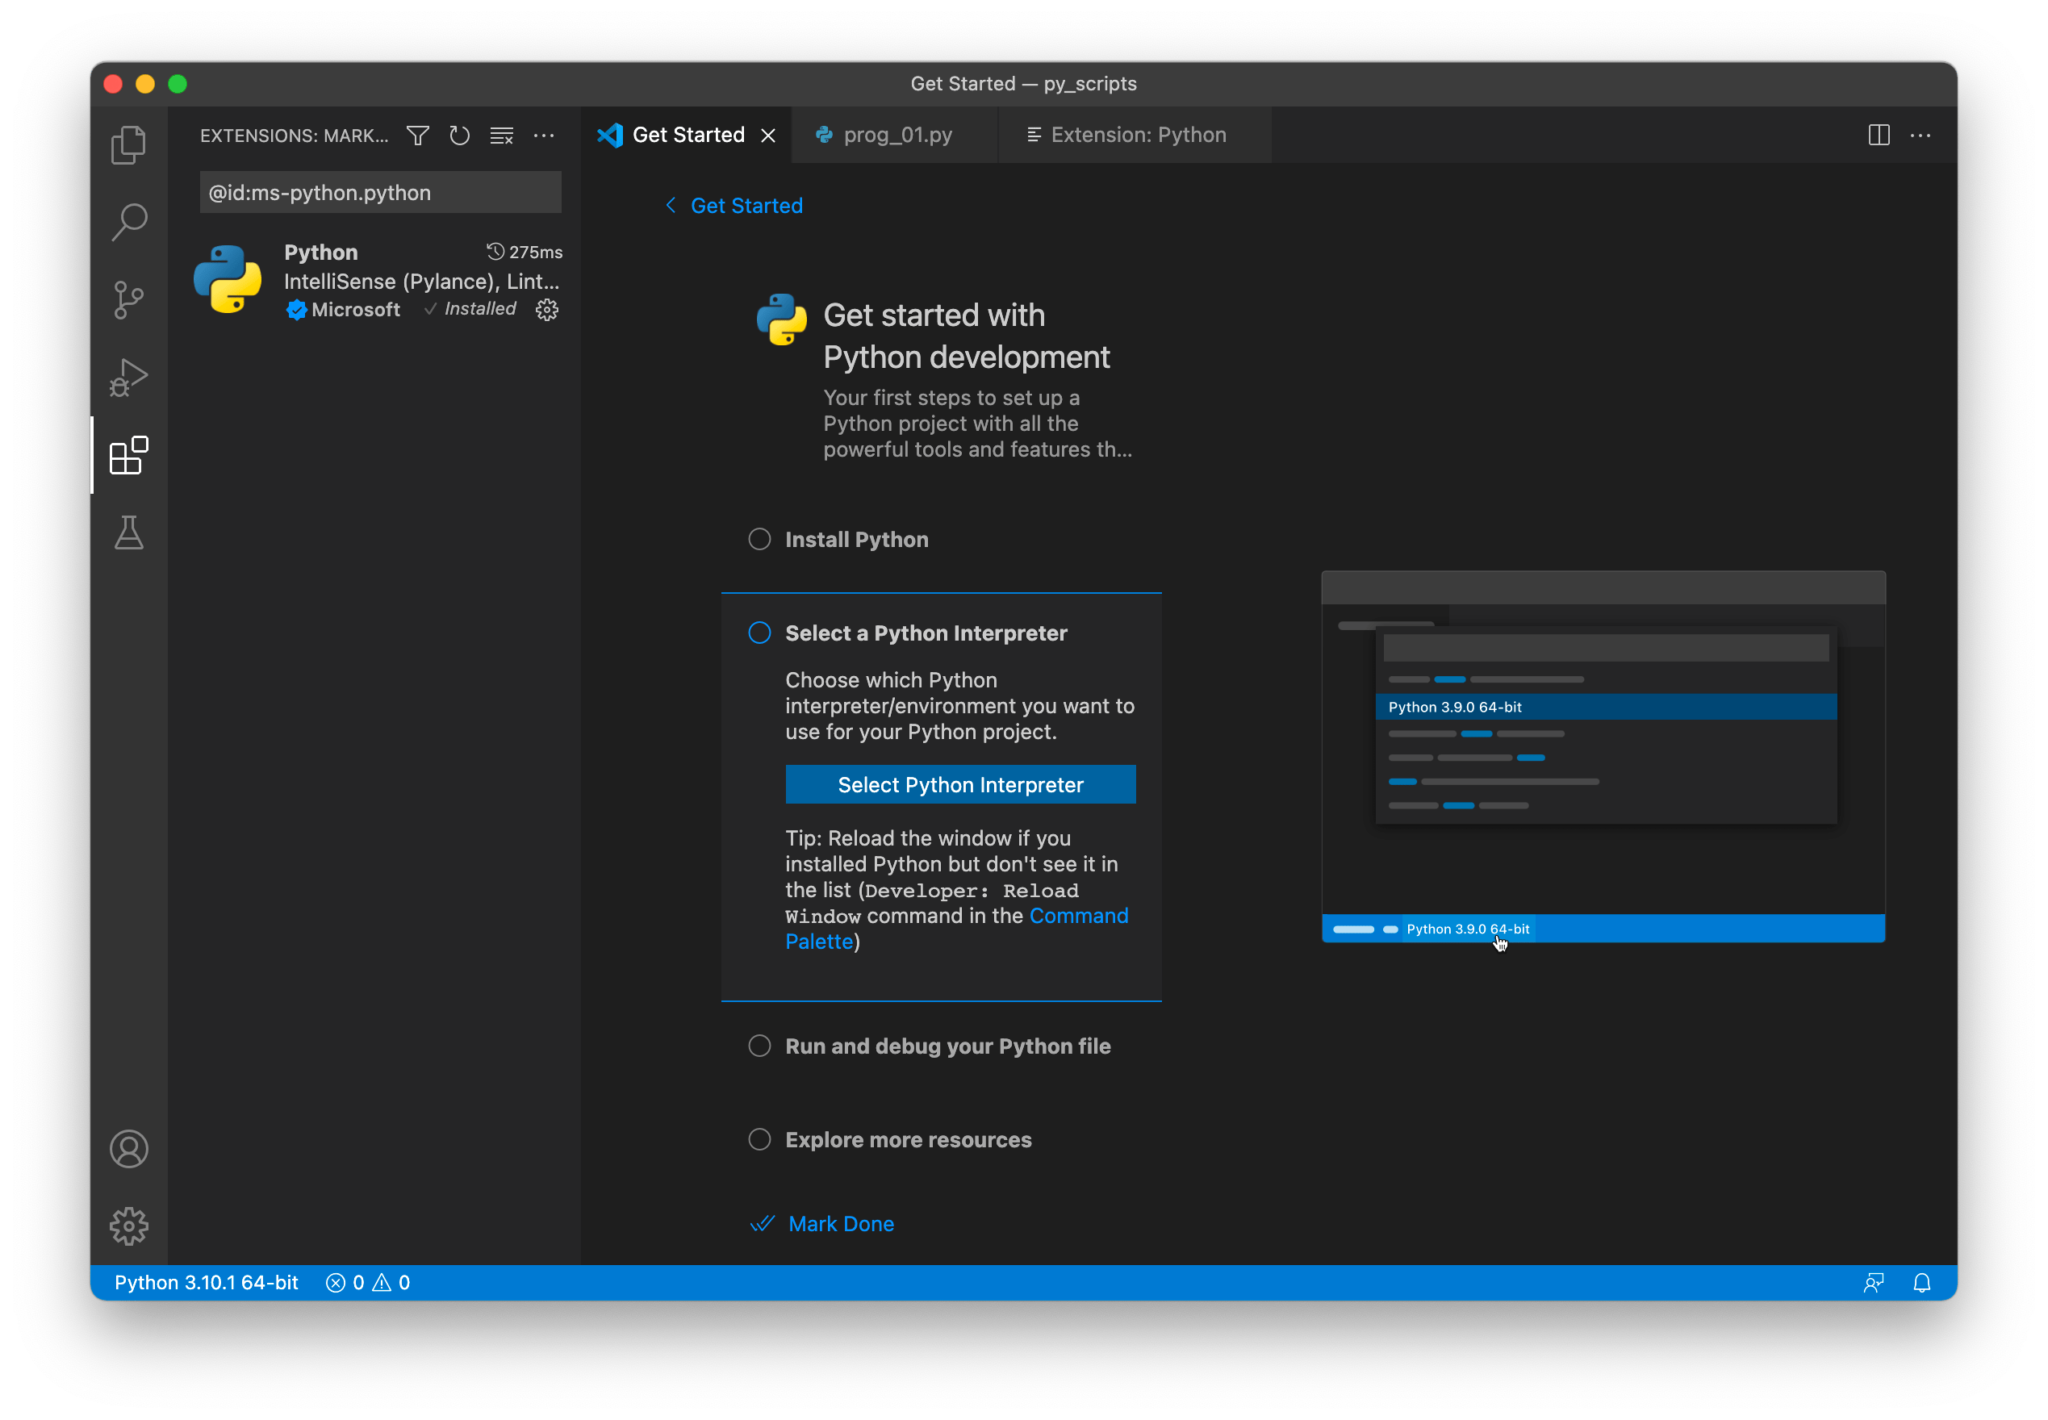
Task: Open the Search sidebar icon
Action: (128, 221)
